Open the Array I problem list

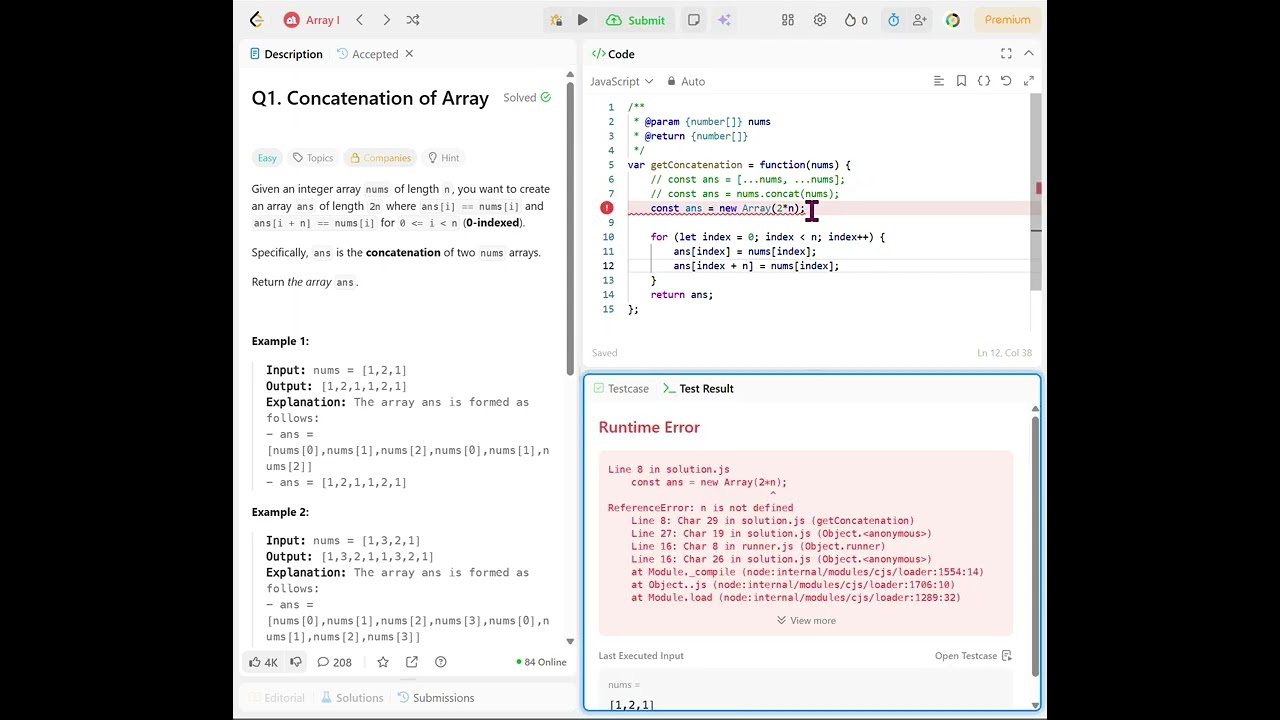(x=312, y=20)
